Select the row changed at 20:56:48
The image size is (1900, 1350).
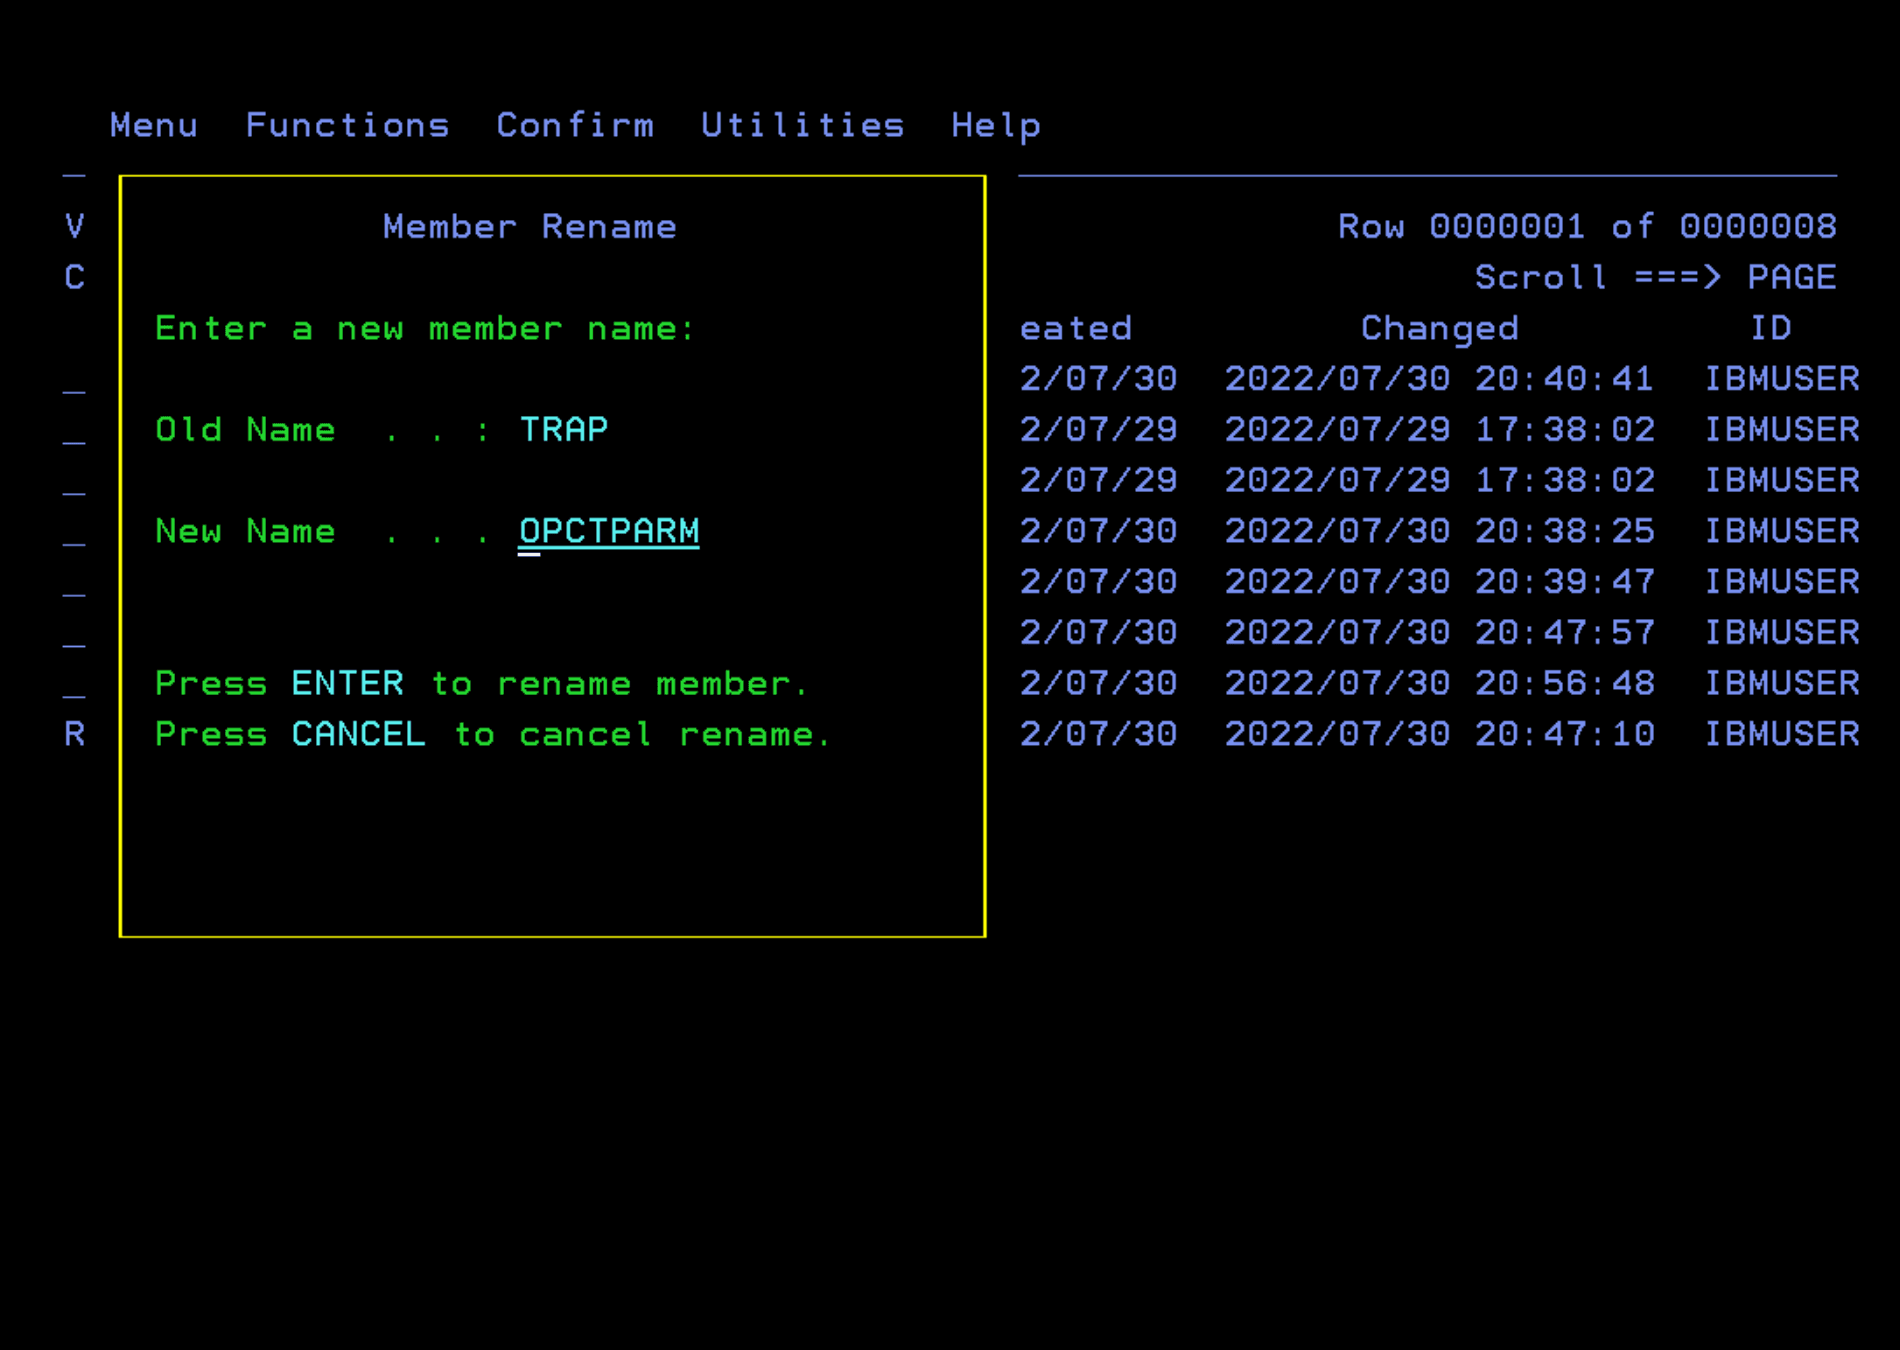pyautogui.click(x=1439, y=684)
